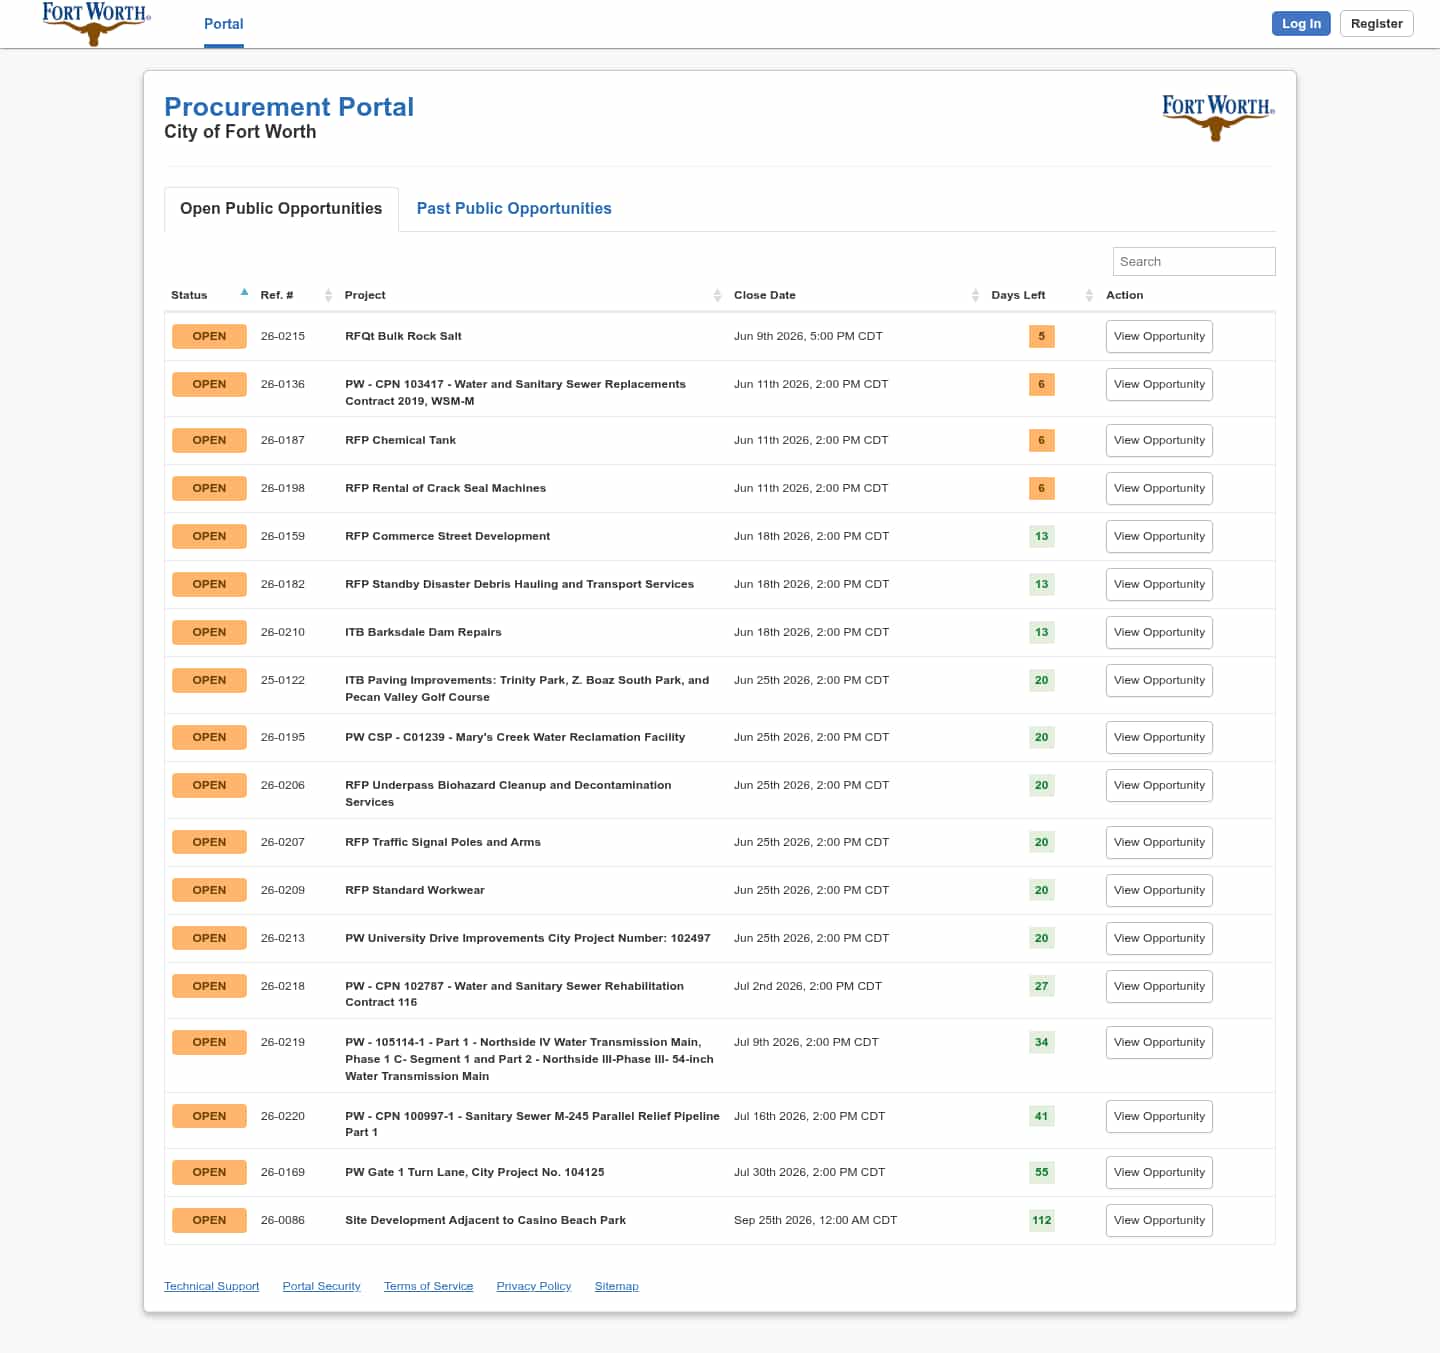1440x1353 pixels.
Task: View Opportunity for ref 26-0136 sewer replacements
Action: click(x=1159, y=384)
